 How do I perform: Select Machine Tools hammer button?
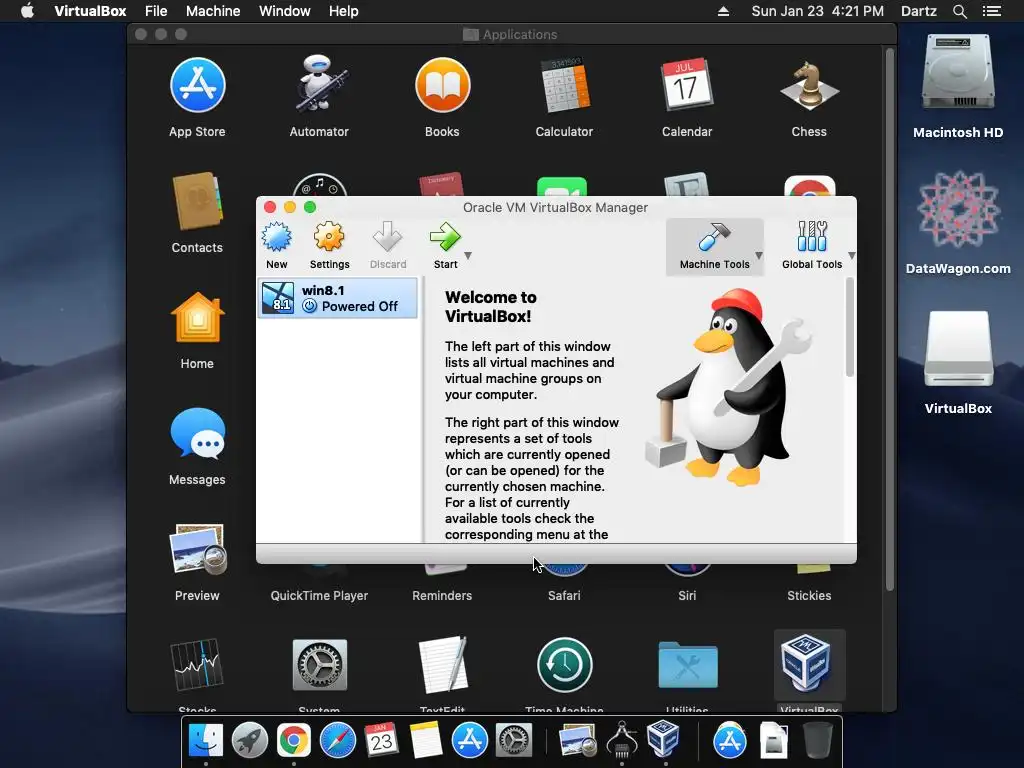point(714,246)
